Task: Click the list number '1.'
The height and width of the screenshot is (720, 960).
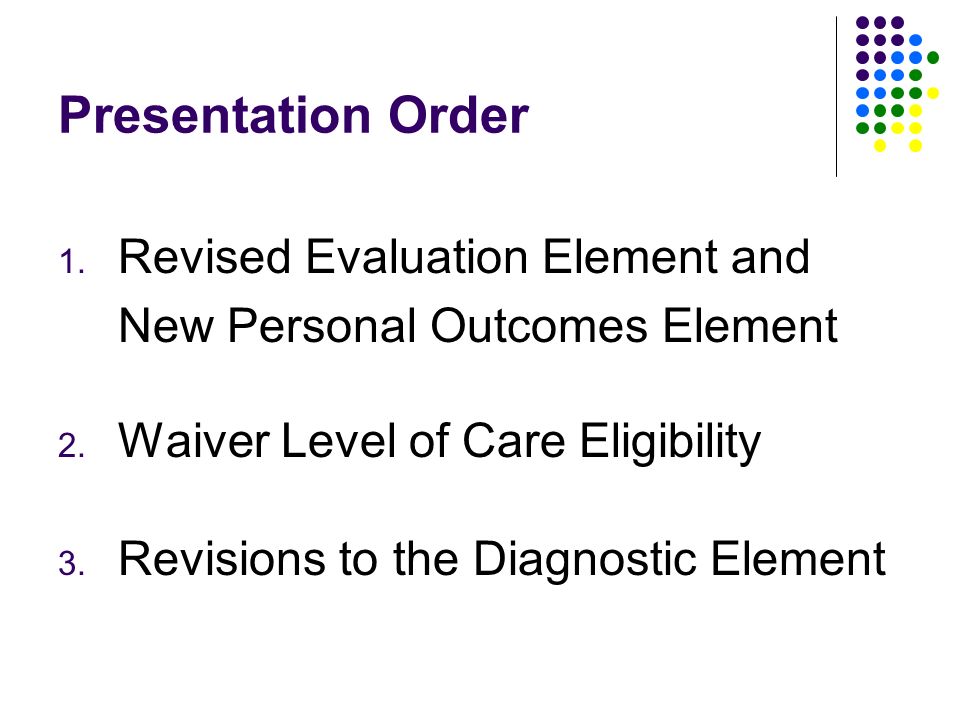Action: [72, 263]
